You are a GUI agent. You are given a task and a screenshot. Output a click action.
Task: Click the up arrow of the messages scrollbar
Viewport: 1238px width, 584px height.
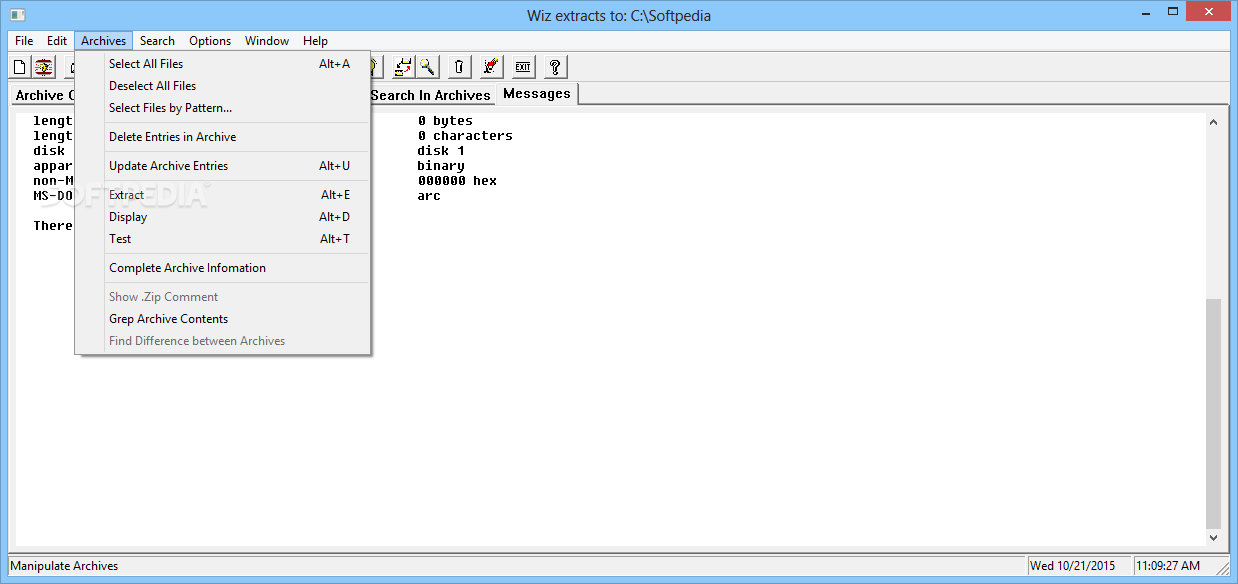pos(1214,122)
